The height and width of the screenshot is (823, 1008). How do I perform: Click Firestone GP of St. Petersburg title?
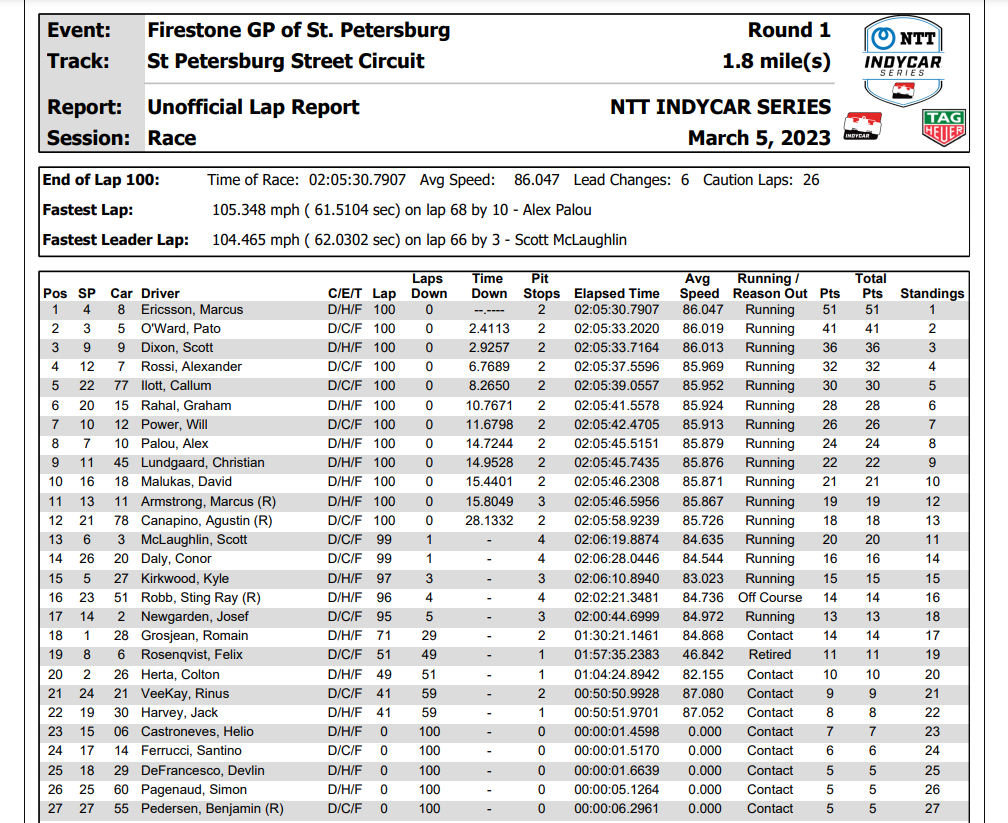pyautogui.click(x=299, y=30)
